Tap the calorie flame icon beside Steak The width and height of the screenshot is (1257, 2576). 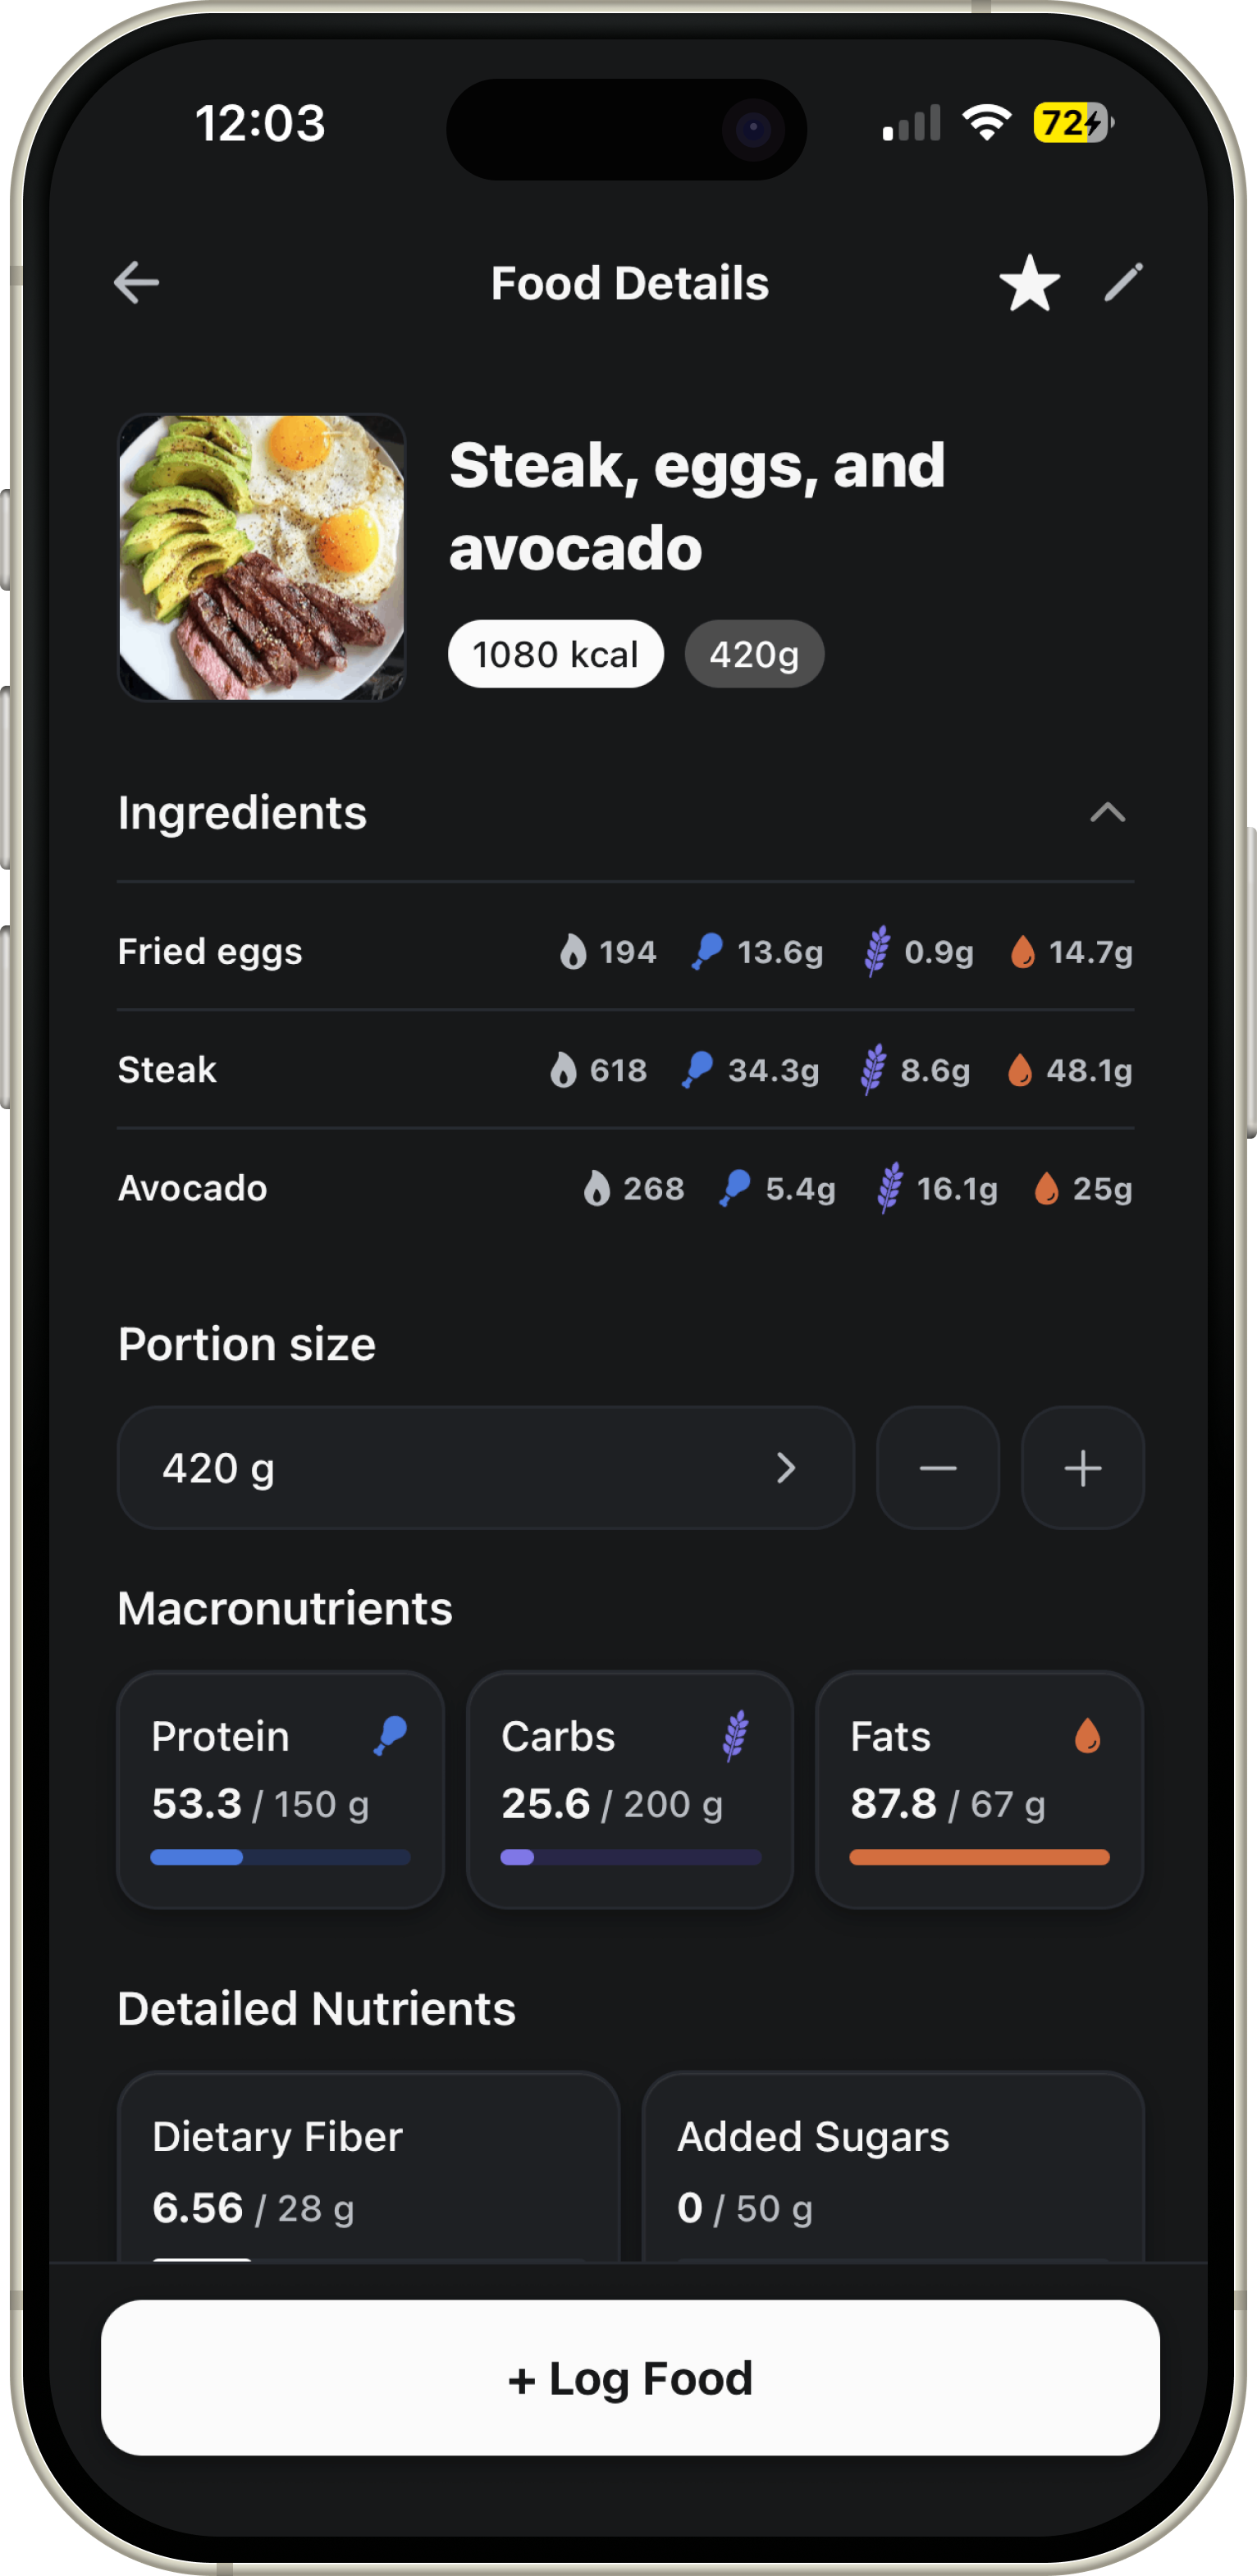click(x=564, y=1070)
